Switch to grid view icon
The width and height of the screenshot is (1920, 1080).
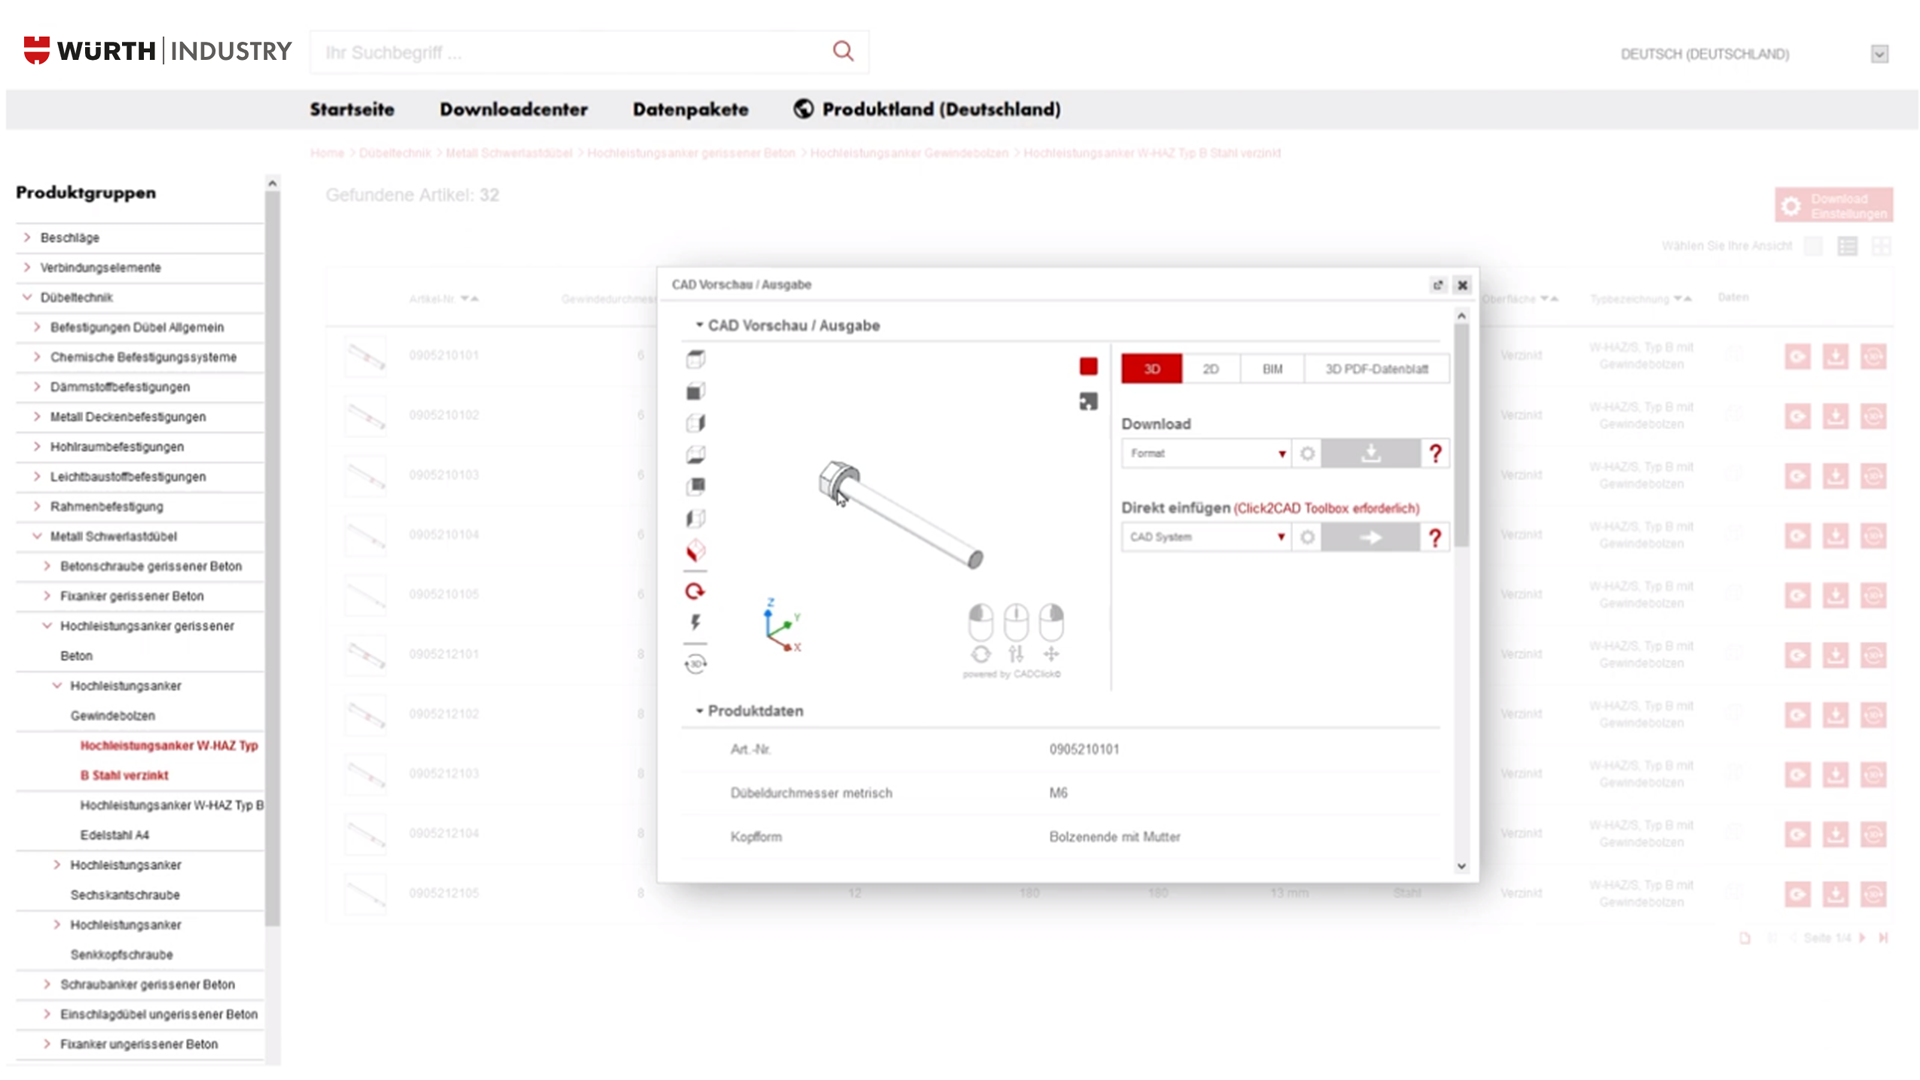(x=1881, y=246)
